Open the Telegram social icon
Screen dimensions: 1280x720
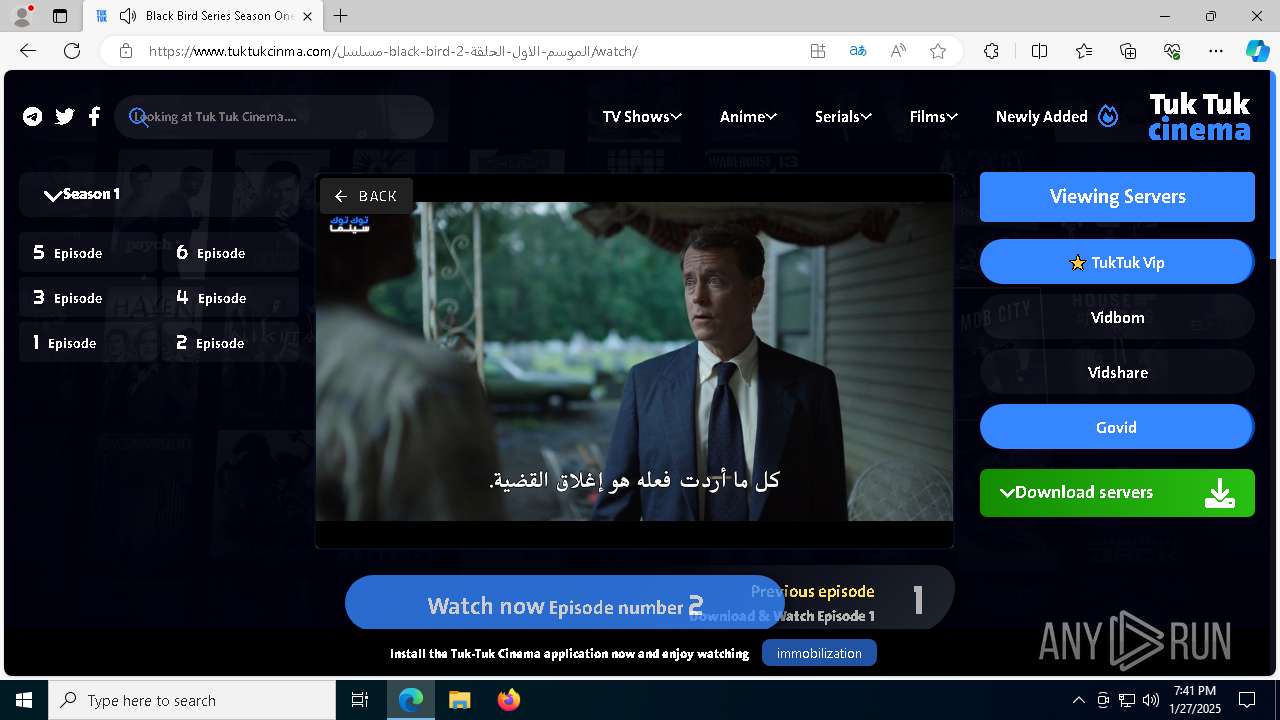point(33,117)
